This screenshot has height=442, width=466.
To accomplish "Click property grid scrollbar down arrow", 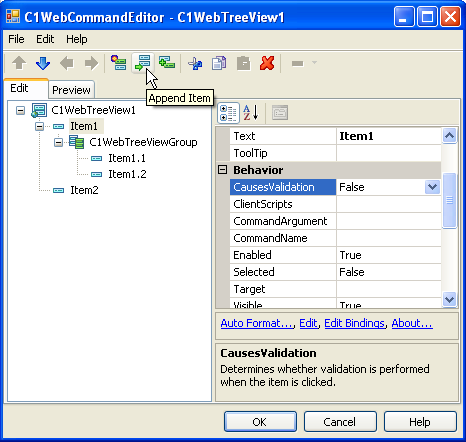I will point(449,299).
